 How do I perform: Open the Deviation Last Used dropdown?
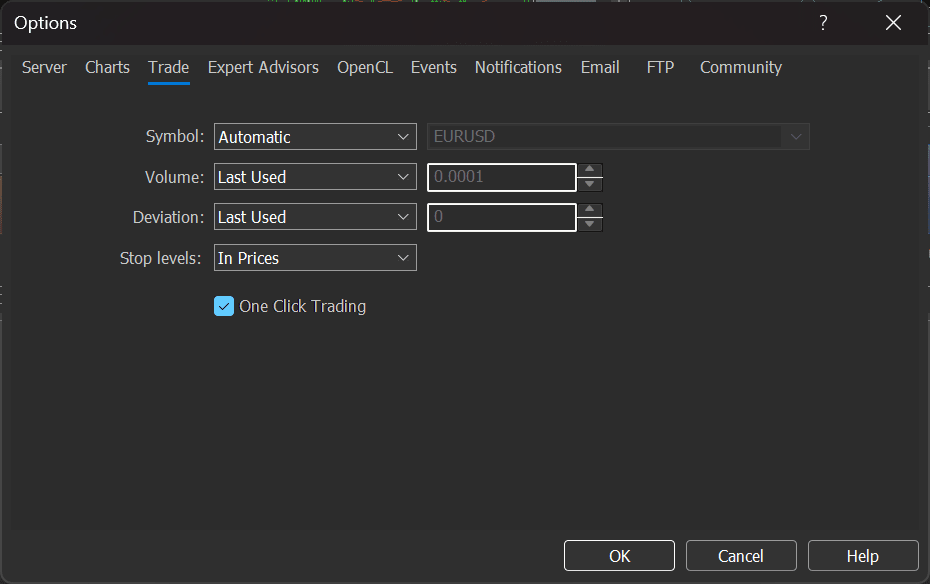coord(315,217)
